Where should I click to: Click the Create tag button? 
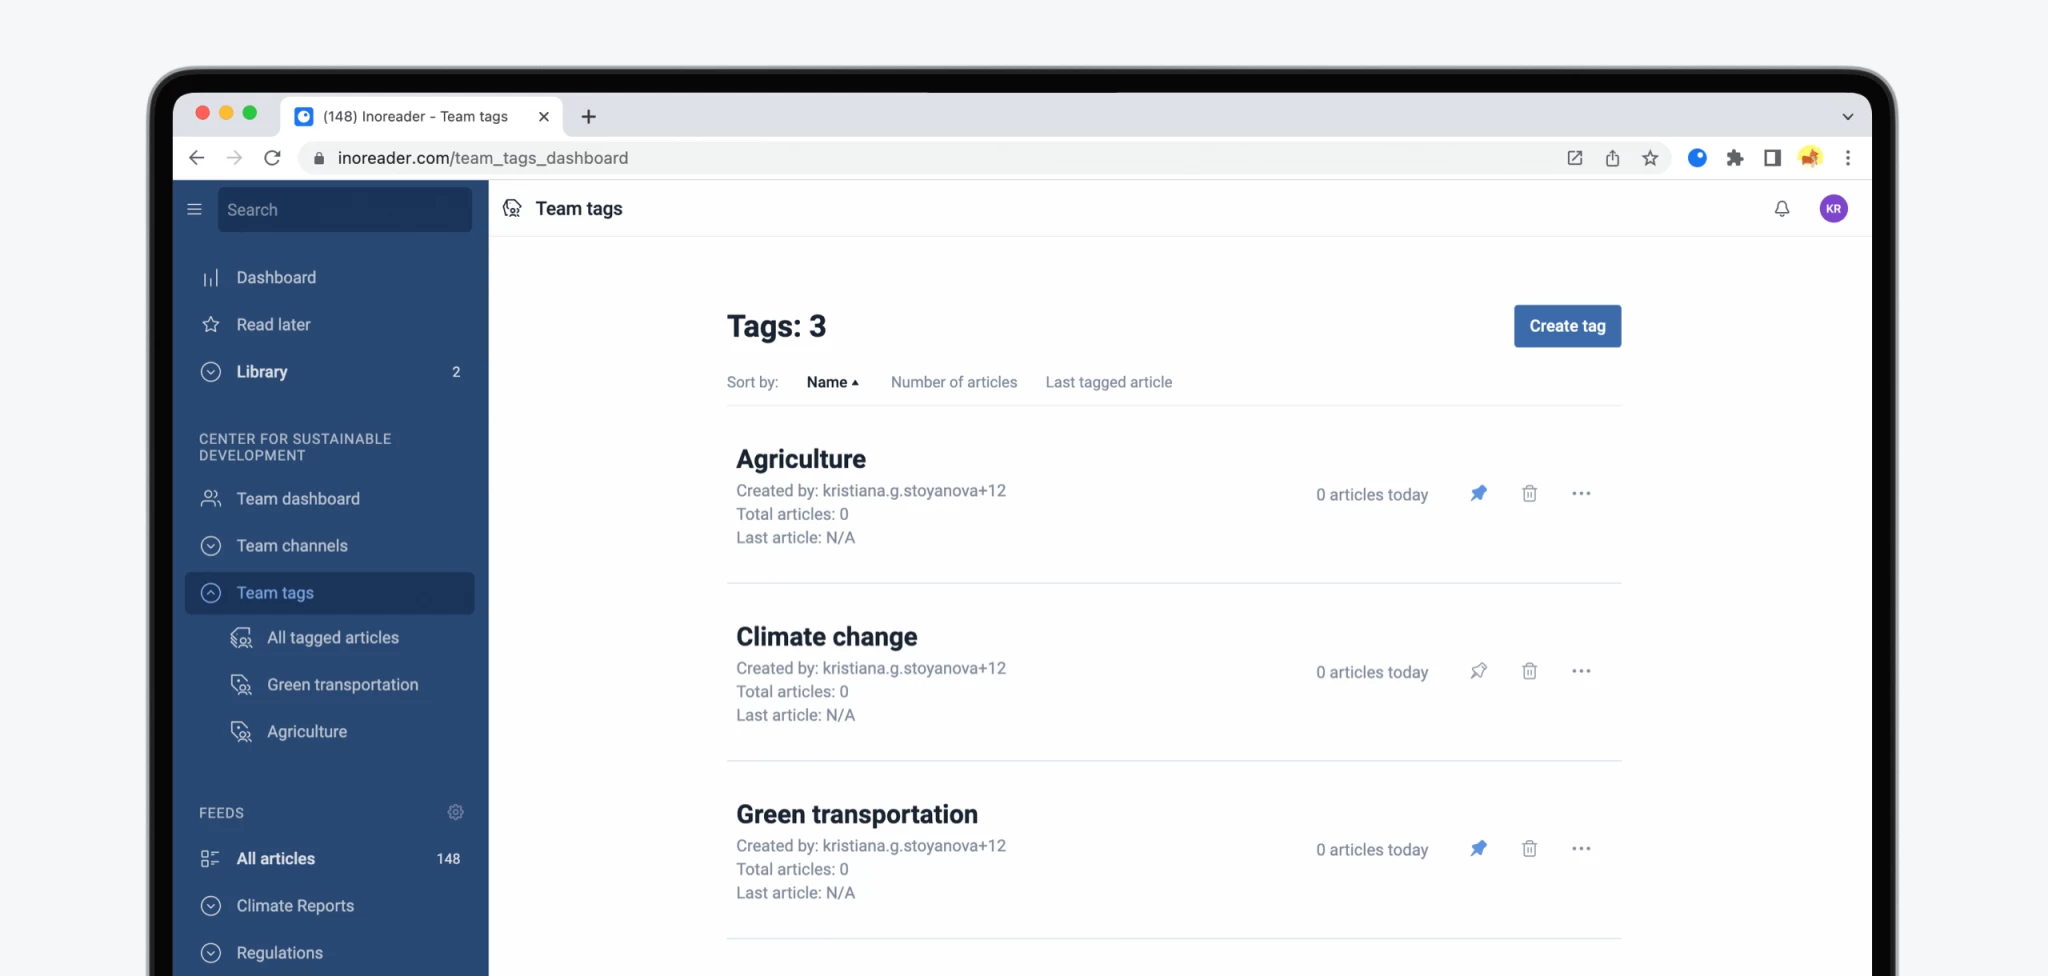point(1566,326)
